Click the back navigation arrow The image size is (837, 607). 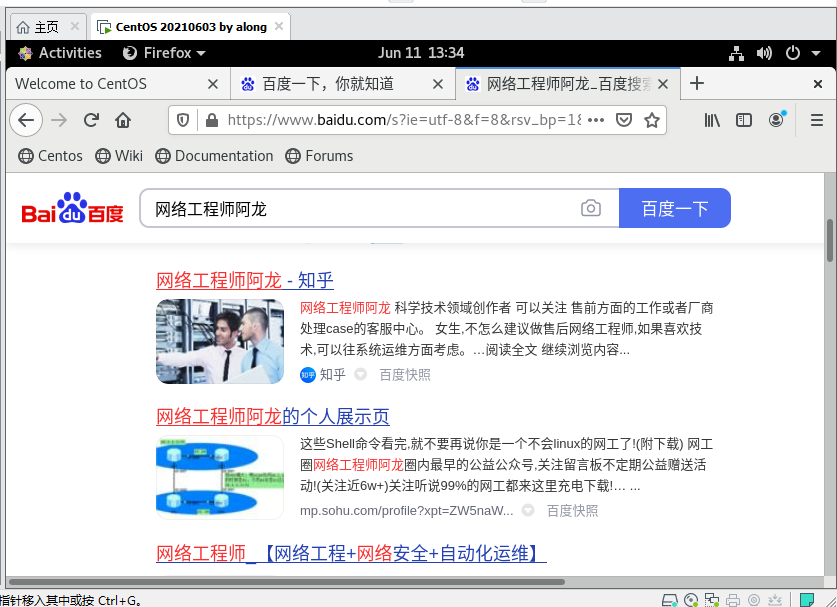click(27, 120)
